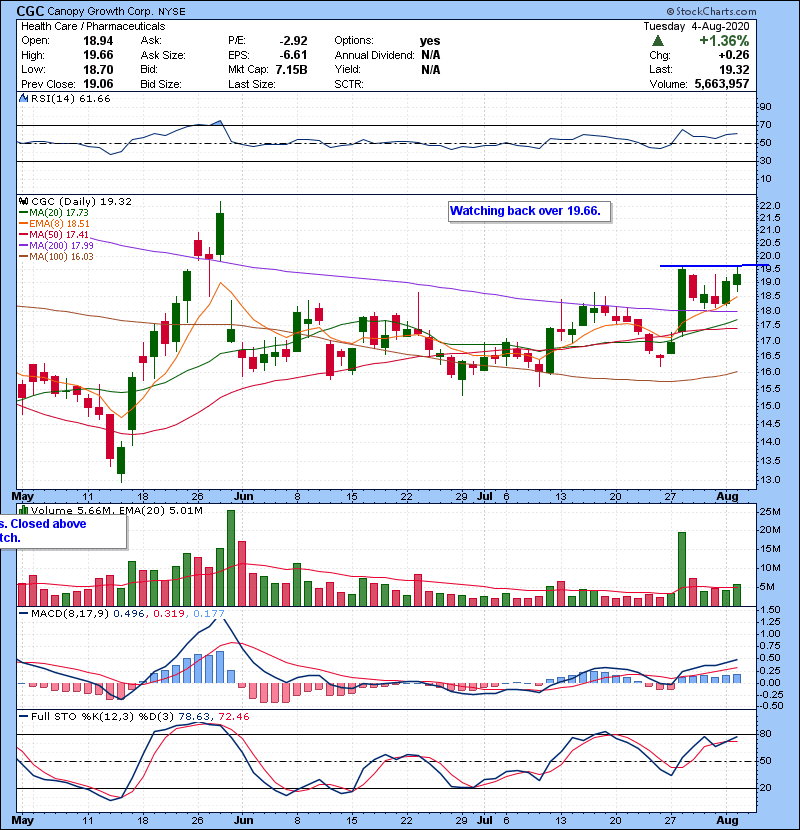Click the 25M volume axis label

click(x=770, y=512)
